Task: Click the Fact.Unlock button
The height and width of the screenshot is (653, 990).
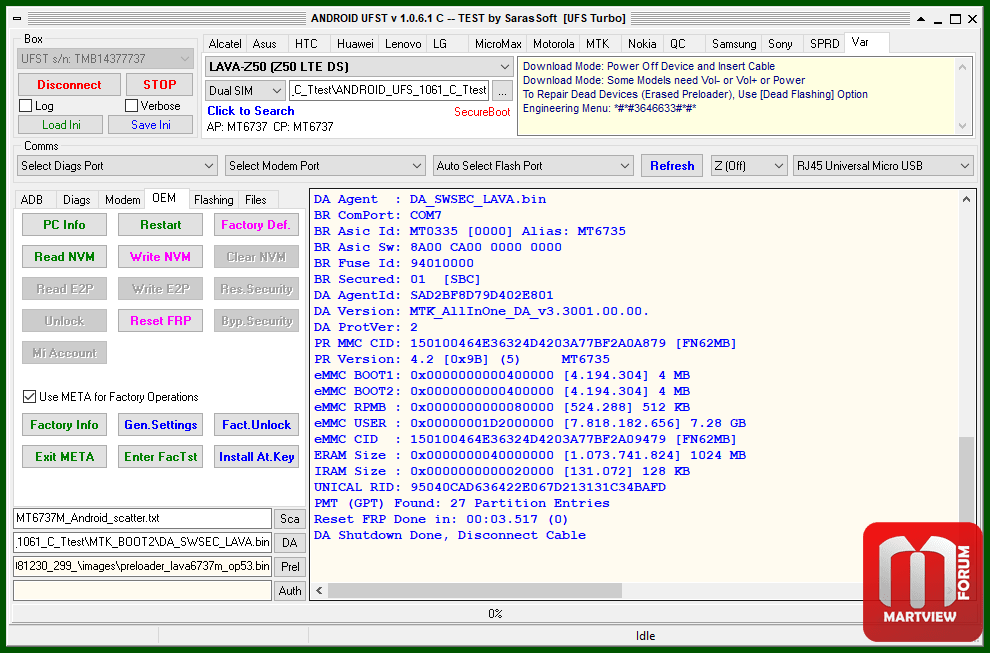Action: [256, 425]
